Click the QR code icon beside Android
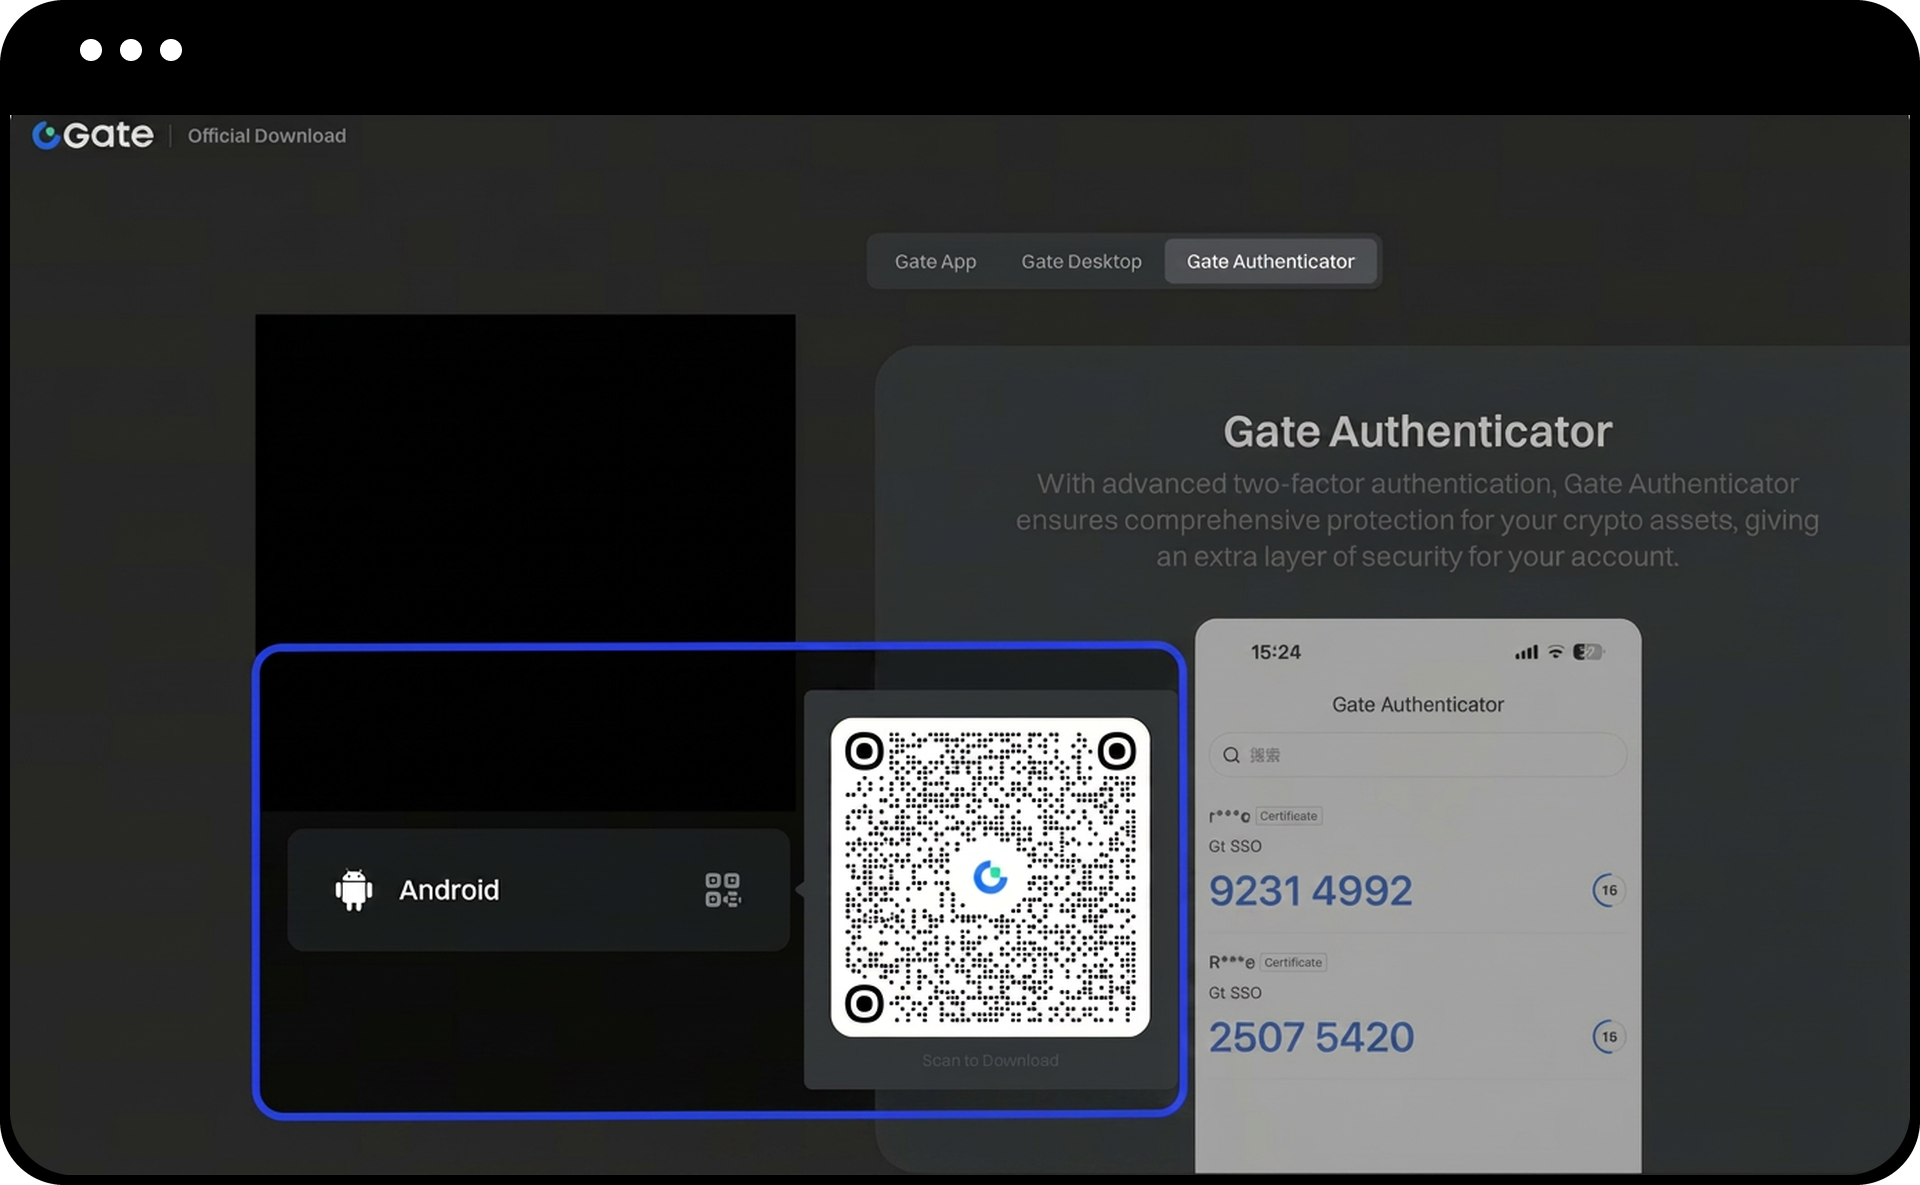This screenshot has width=1920, height=1185. pos(722,890)
